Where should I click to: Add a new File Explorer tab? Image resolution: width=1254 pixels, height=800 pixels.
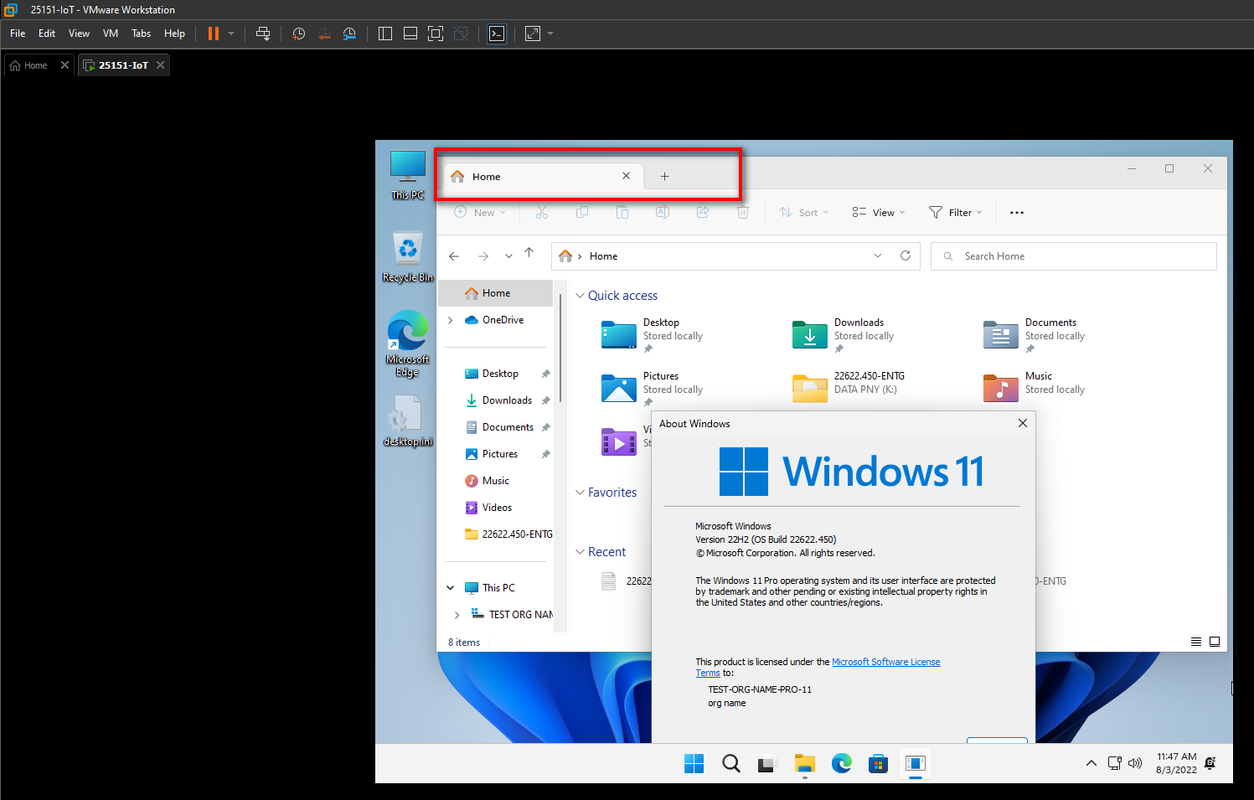664,176
